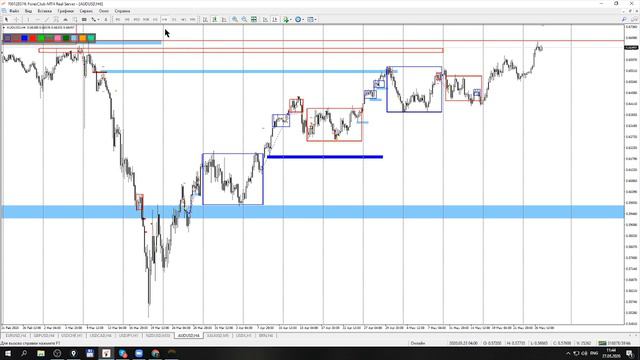The height and width of the screenshot is (360, 640).
Task: Switch timeframe to M30
Action: [146, 19]
